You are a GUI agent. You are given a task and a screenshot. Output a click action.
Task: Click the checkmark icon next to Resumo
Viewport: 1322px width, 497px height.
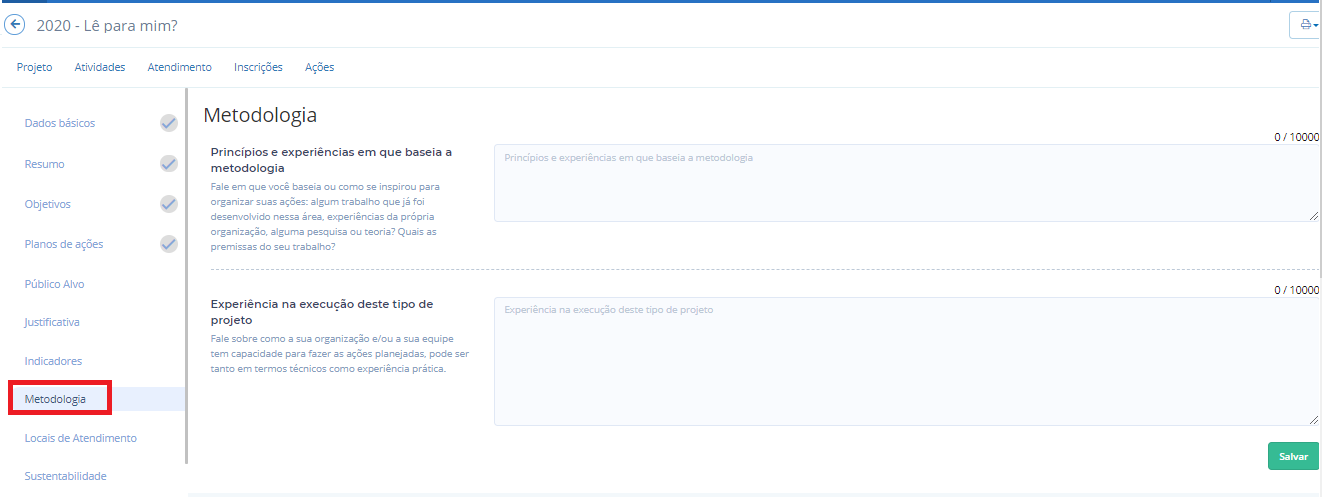169,164
